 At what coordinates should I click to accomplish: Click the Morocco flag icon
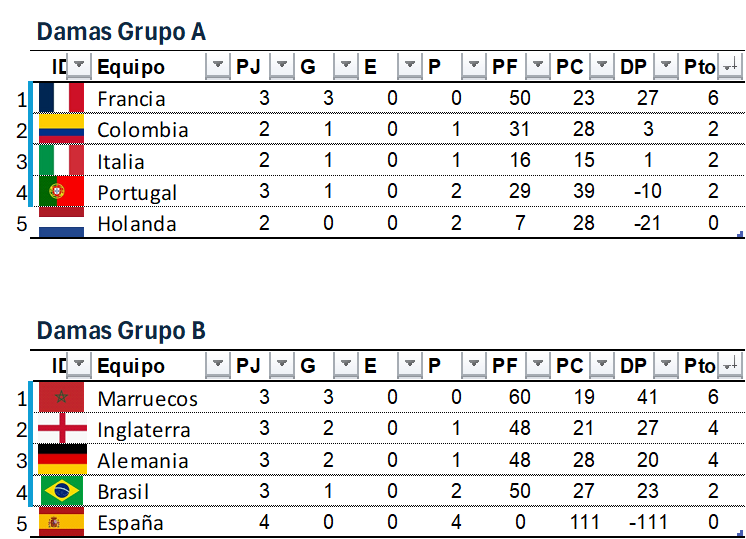pyautogui.click(x=61, y=397)
